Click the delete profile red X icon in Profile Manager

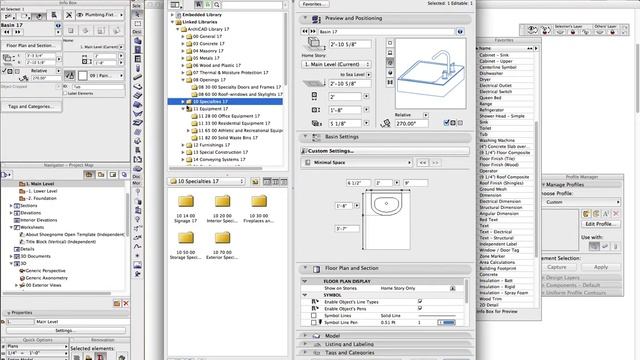tap(616, 213)
